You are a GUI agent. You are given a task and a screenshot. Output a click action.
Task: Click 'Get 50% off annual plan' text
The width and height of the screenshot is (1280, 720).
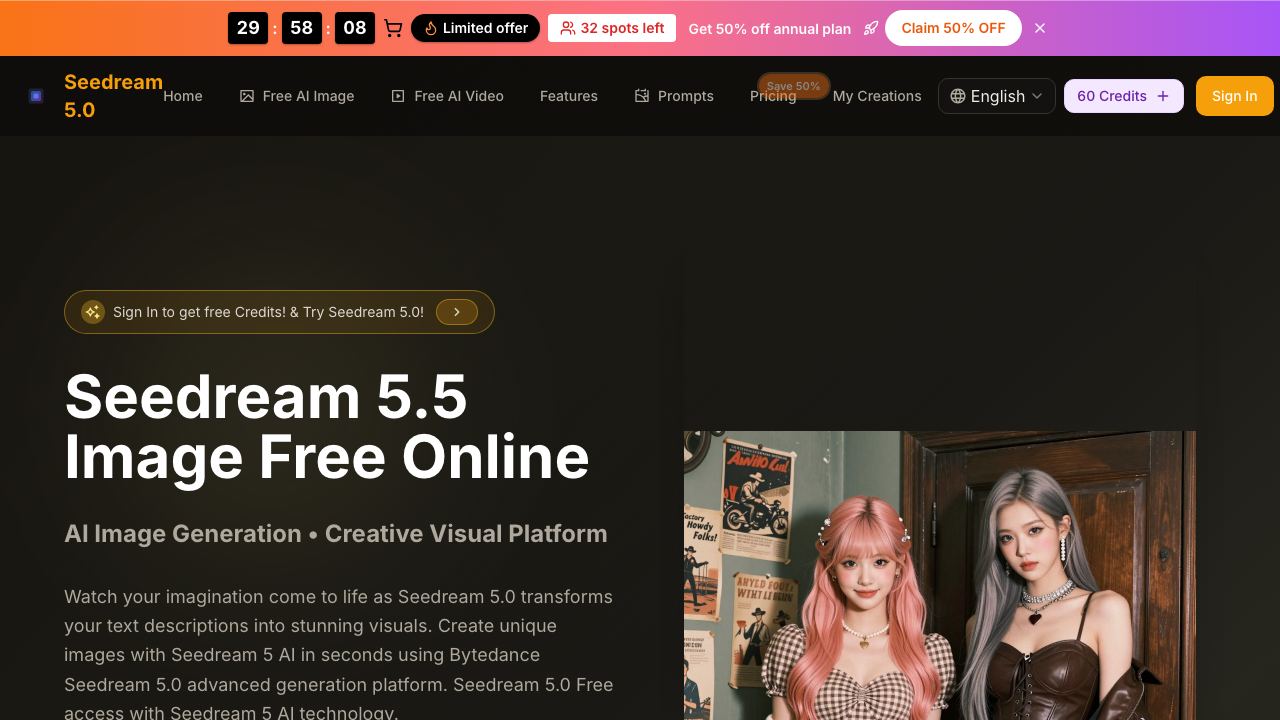point(770,29)
